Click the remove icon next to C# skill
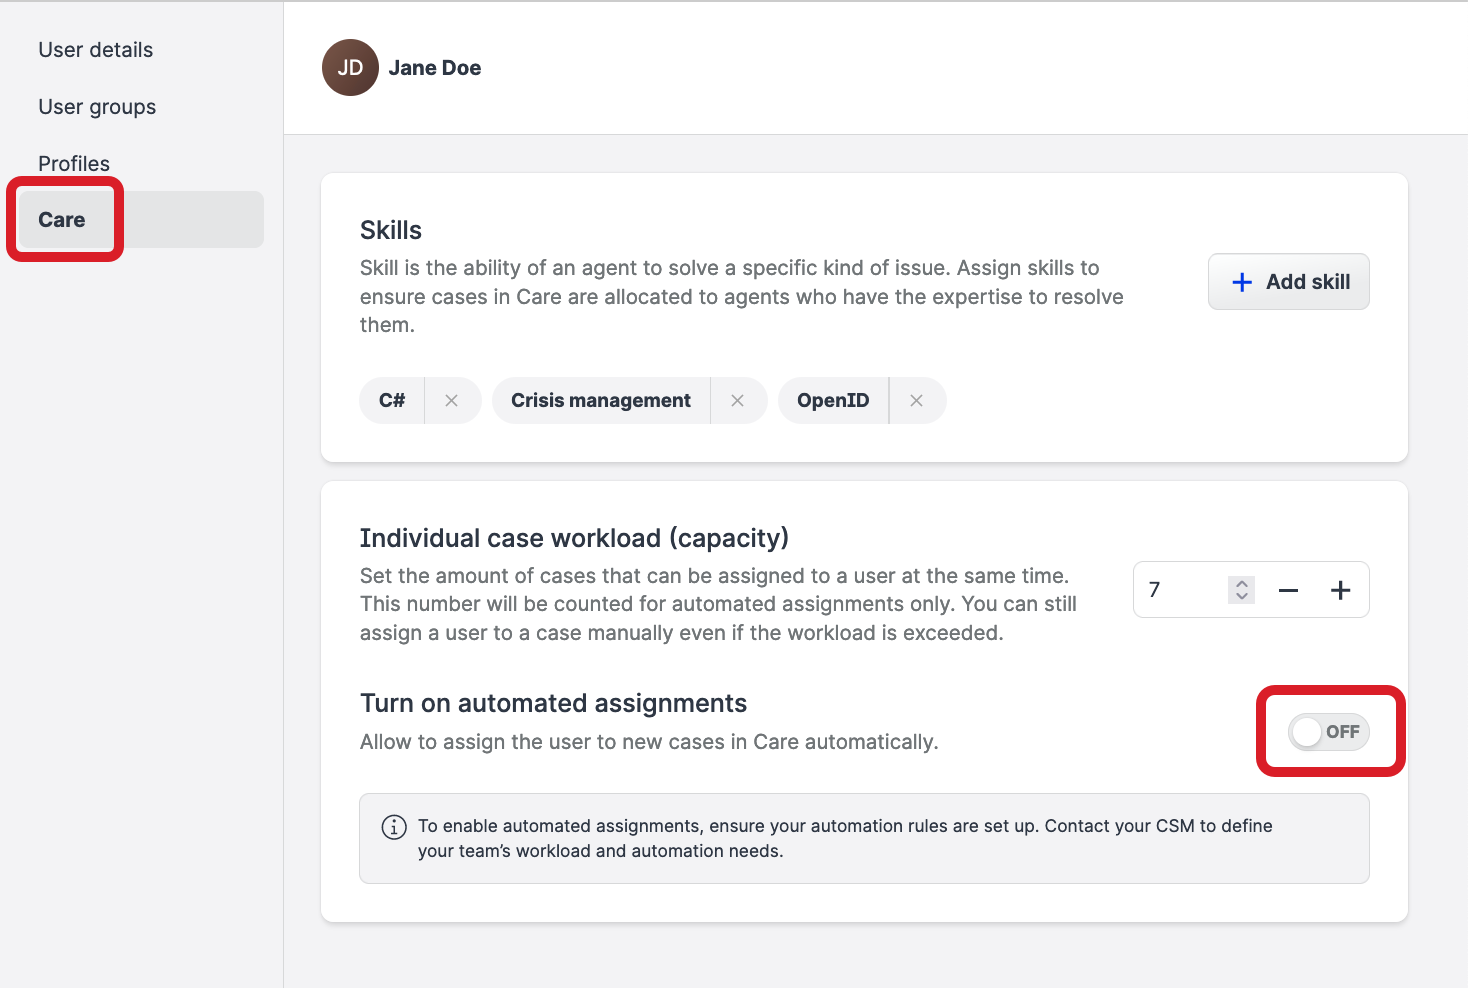 [452, 400]
